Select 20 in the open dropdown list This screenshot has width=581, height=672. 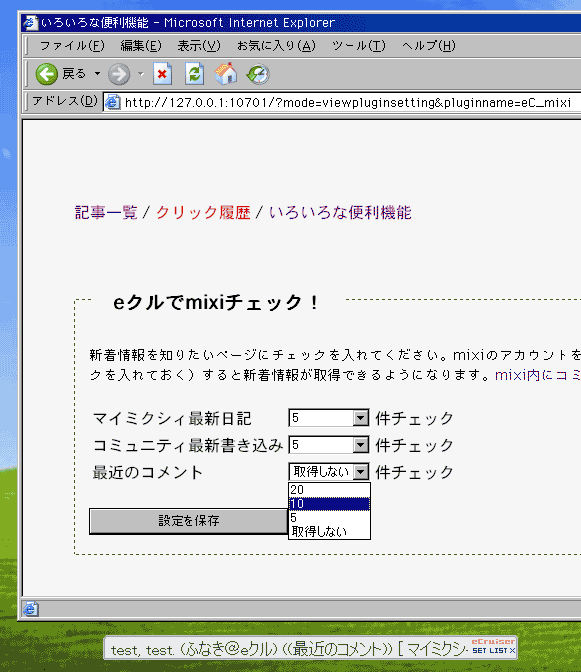click(329, 489)
